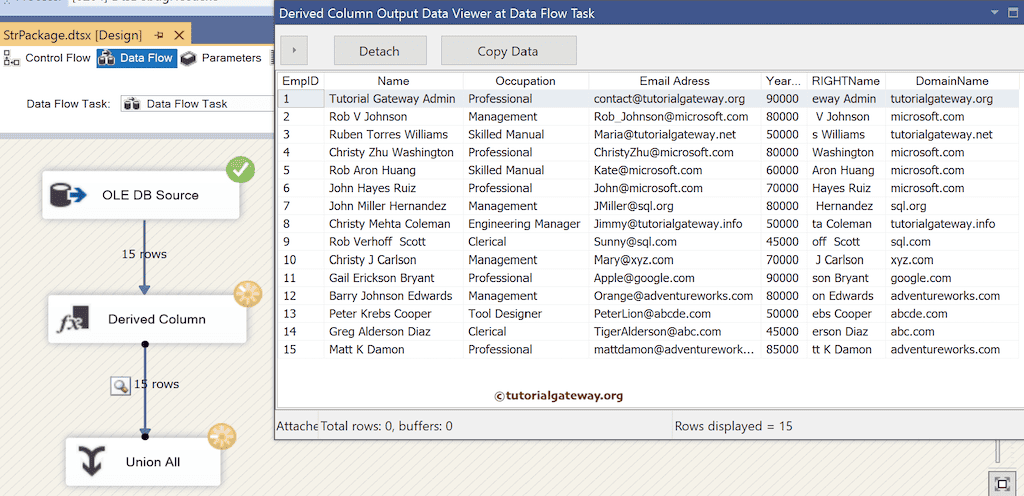Click cell 'Tutorial Gateway Admin'

(394, 99)
